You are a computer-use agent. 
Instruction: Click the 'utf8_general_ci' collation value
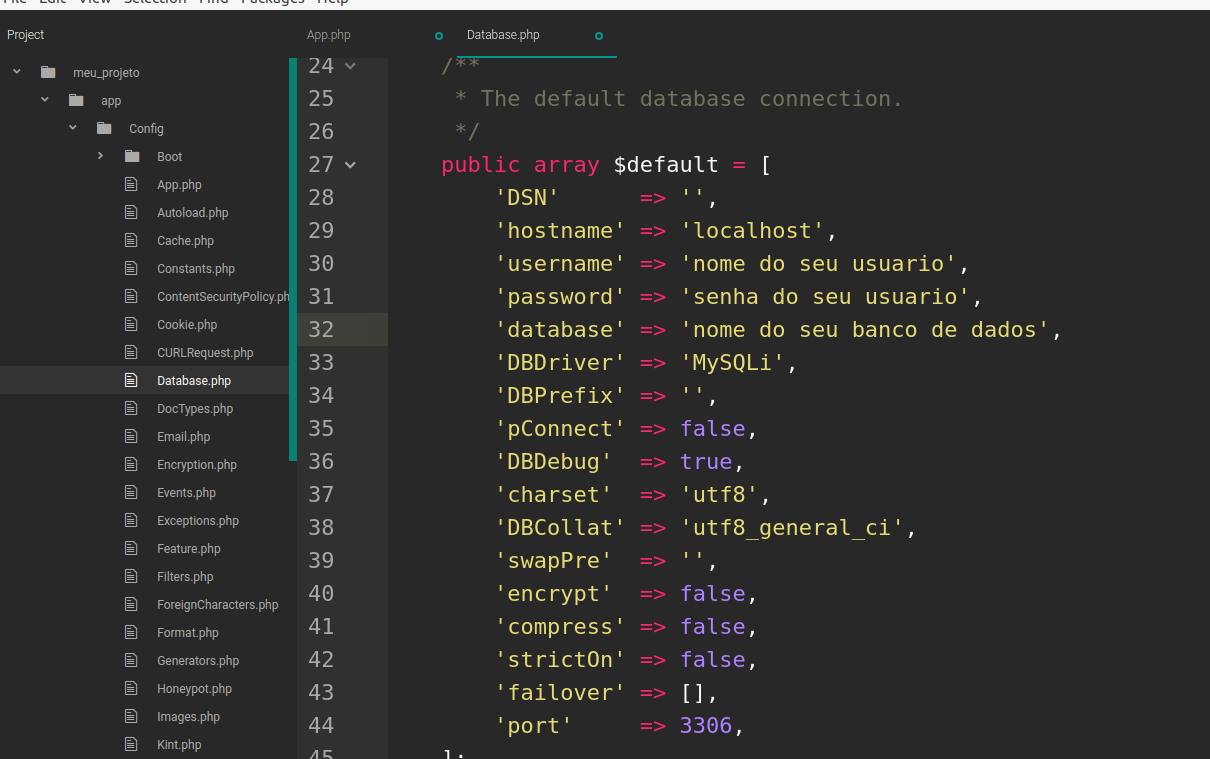[793, 527]
